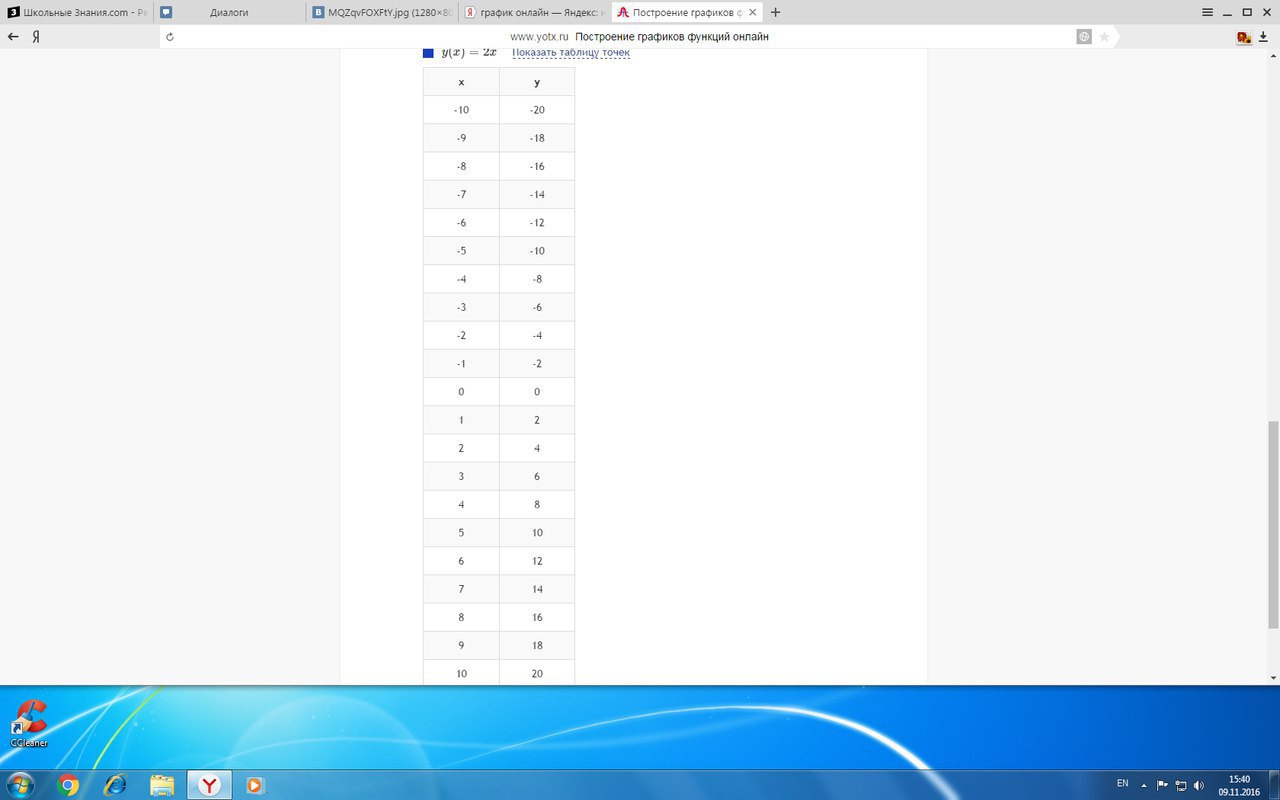Select x cell -1 in the table
The width and height of the screenshot is (1280, 800).
click(x=461, y=364)
